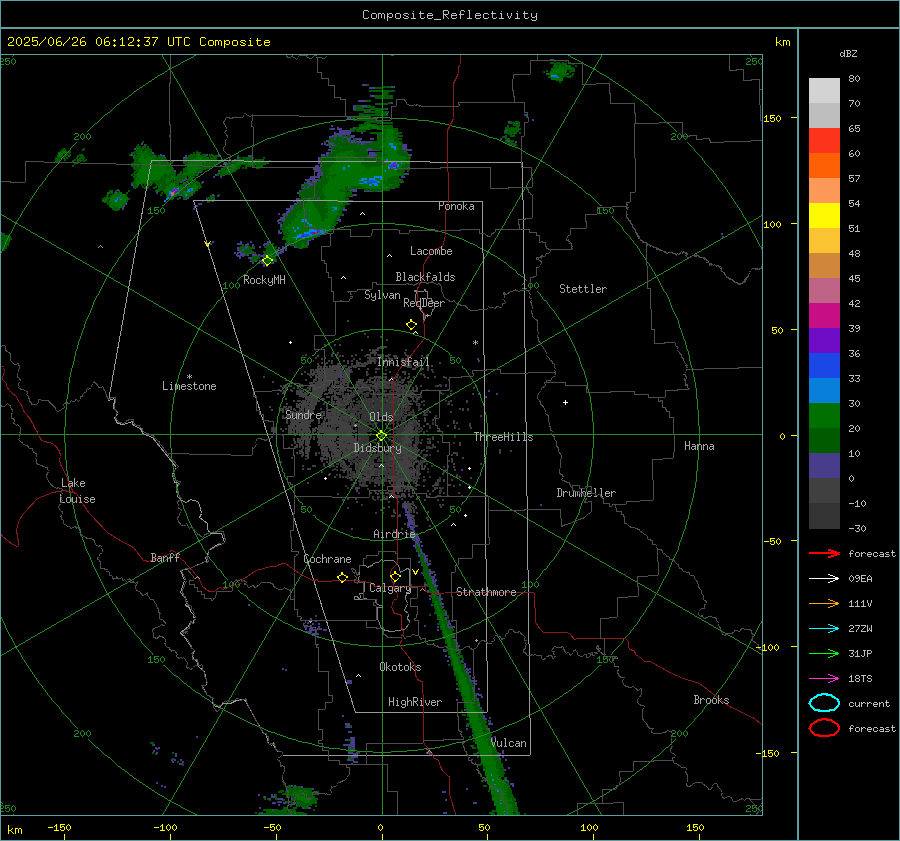Click the 09EA legend label

coord(860,579)
